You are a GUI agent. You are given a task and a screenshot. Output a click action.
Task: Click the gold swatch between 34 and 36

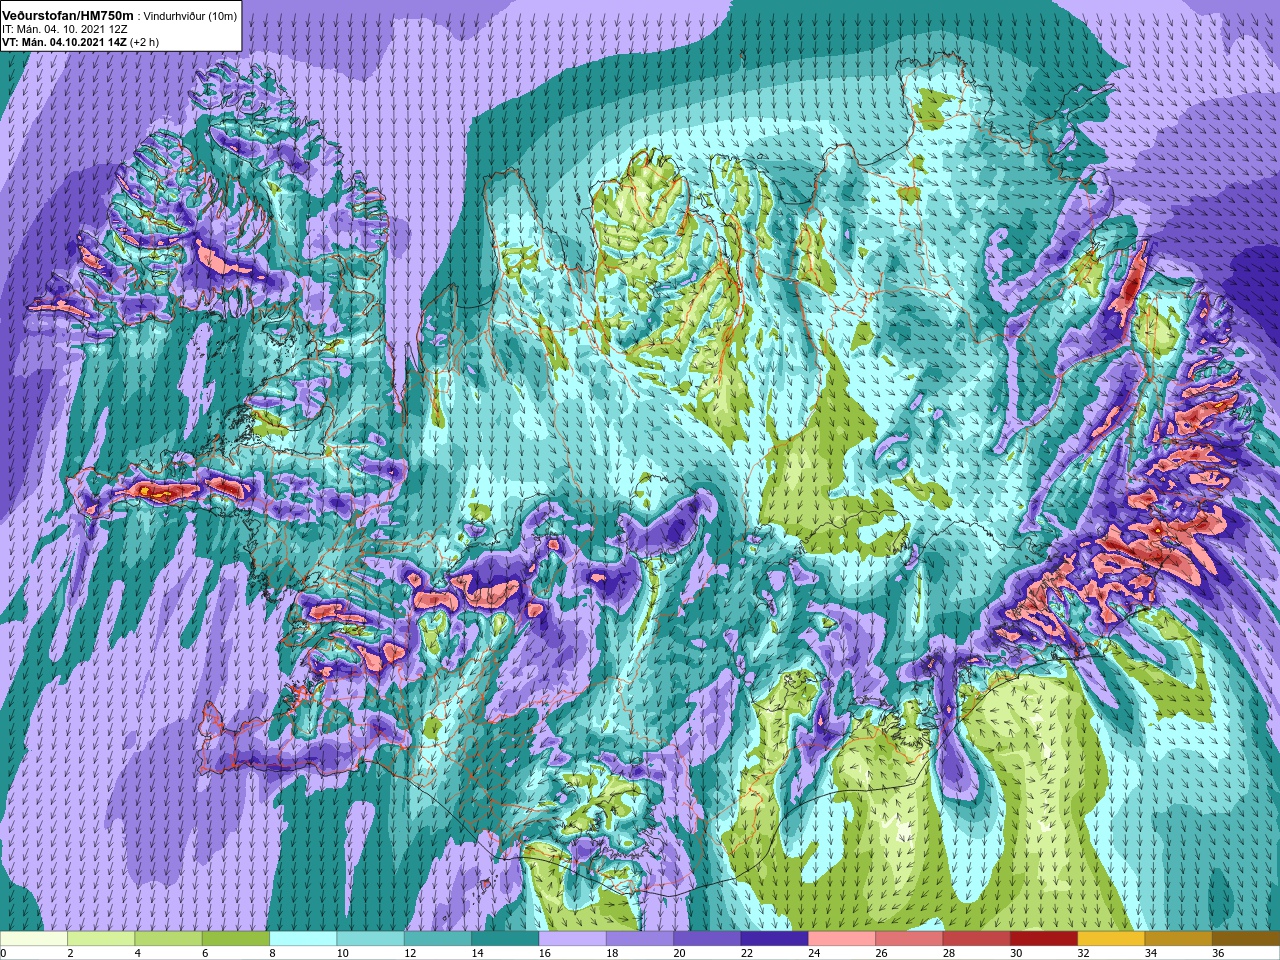coord(1178,939)
